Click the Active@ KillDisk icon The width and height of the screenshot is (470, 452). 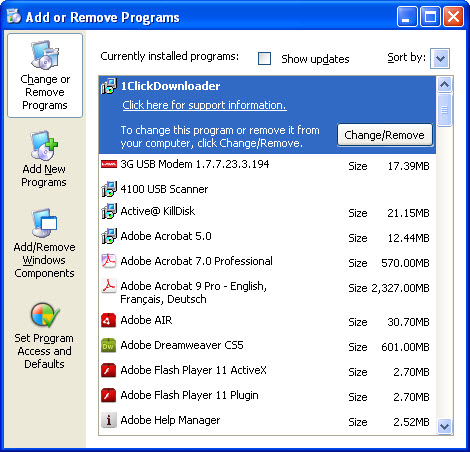point(109,211)
